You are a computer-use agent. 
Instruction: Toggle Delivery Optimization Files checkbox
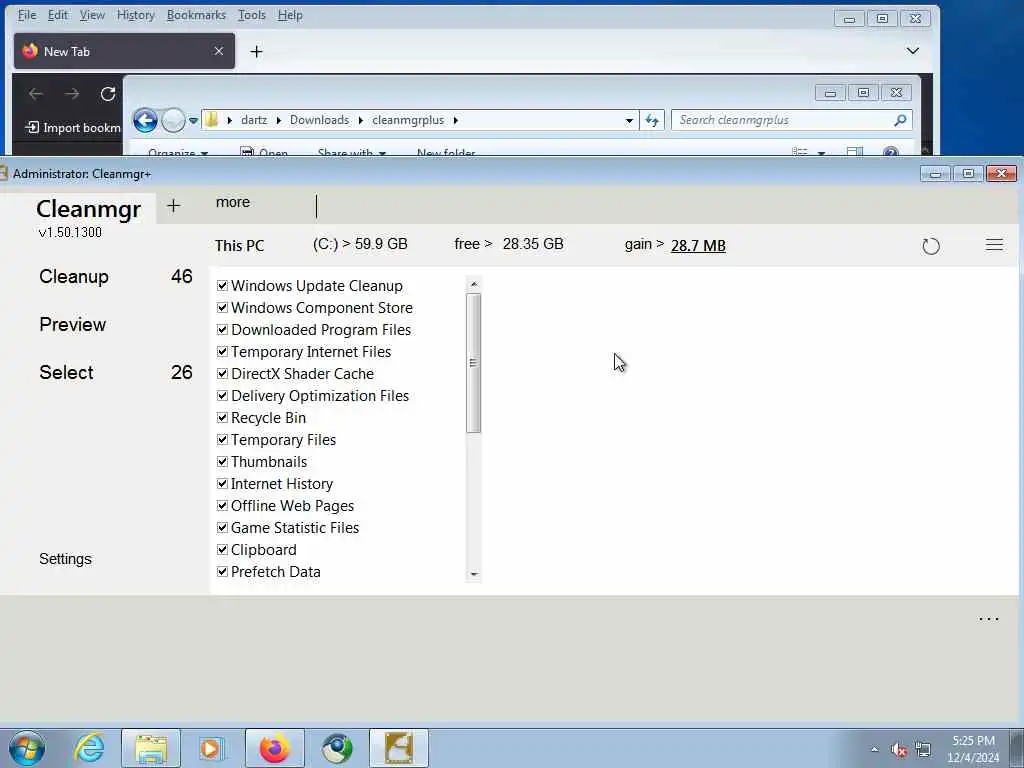[222, 396]
